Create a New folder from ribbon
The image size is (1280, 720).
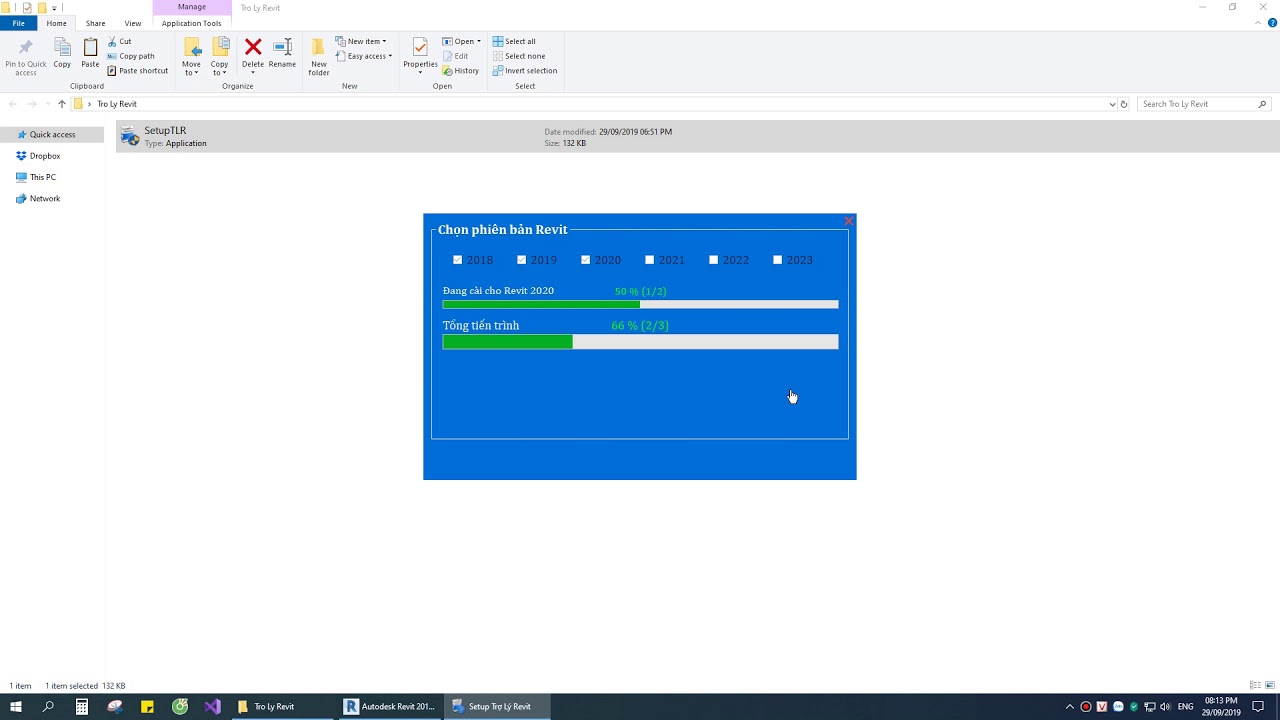tap(319, 55)
